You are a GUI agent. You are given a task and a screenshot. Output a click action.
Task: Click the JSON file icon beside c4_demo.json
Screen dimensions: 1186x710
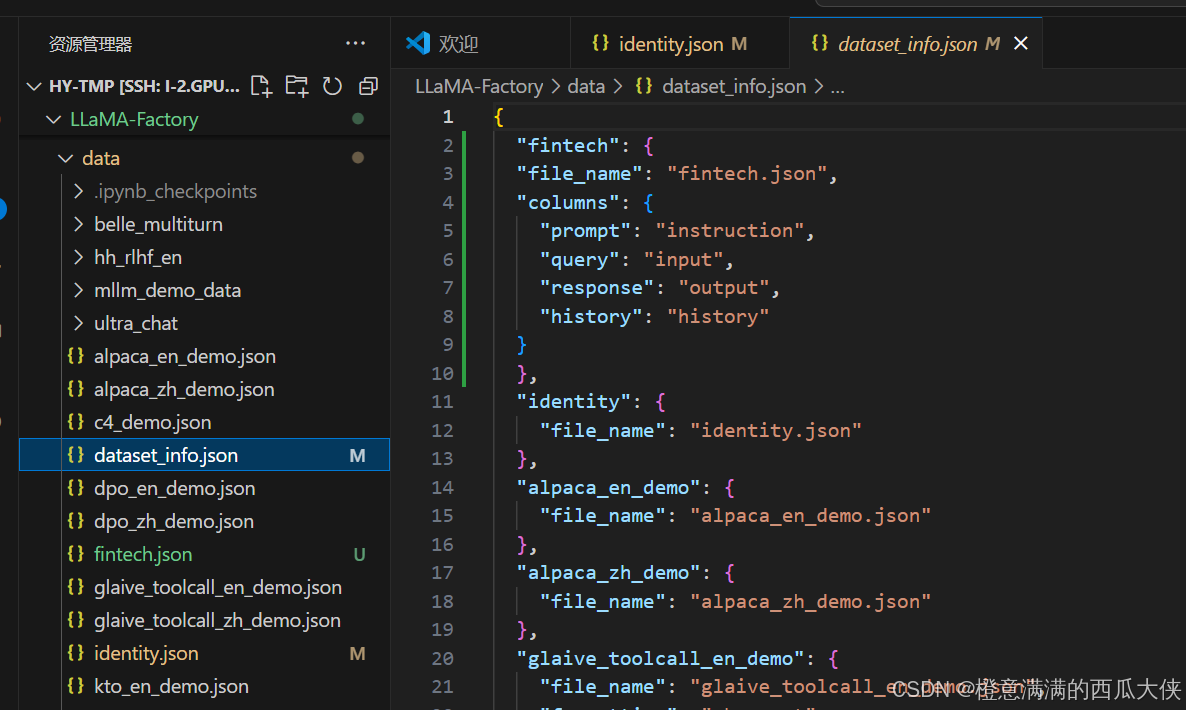76,422
